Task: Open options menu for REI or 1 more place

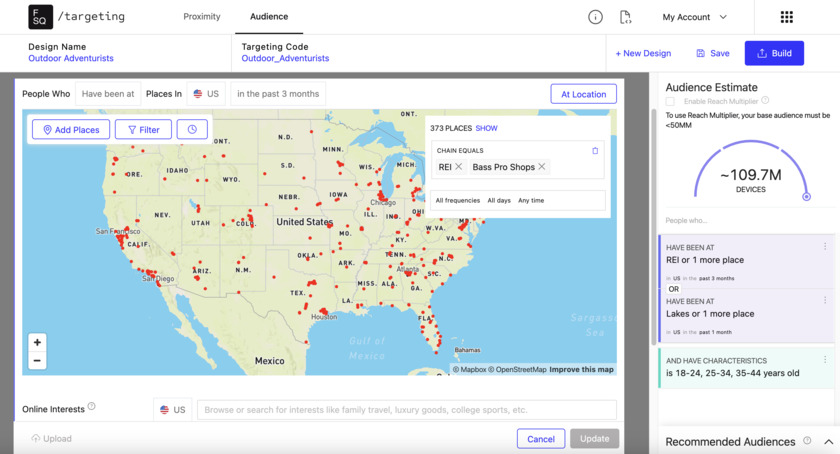Action: tap(825, 247)
